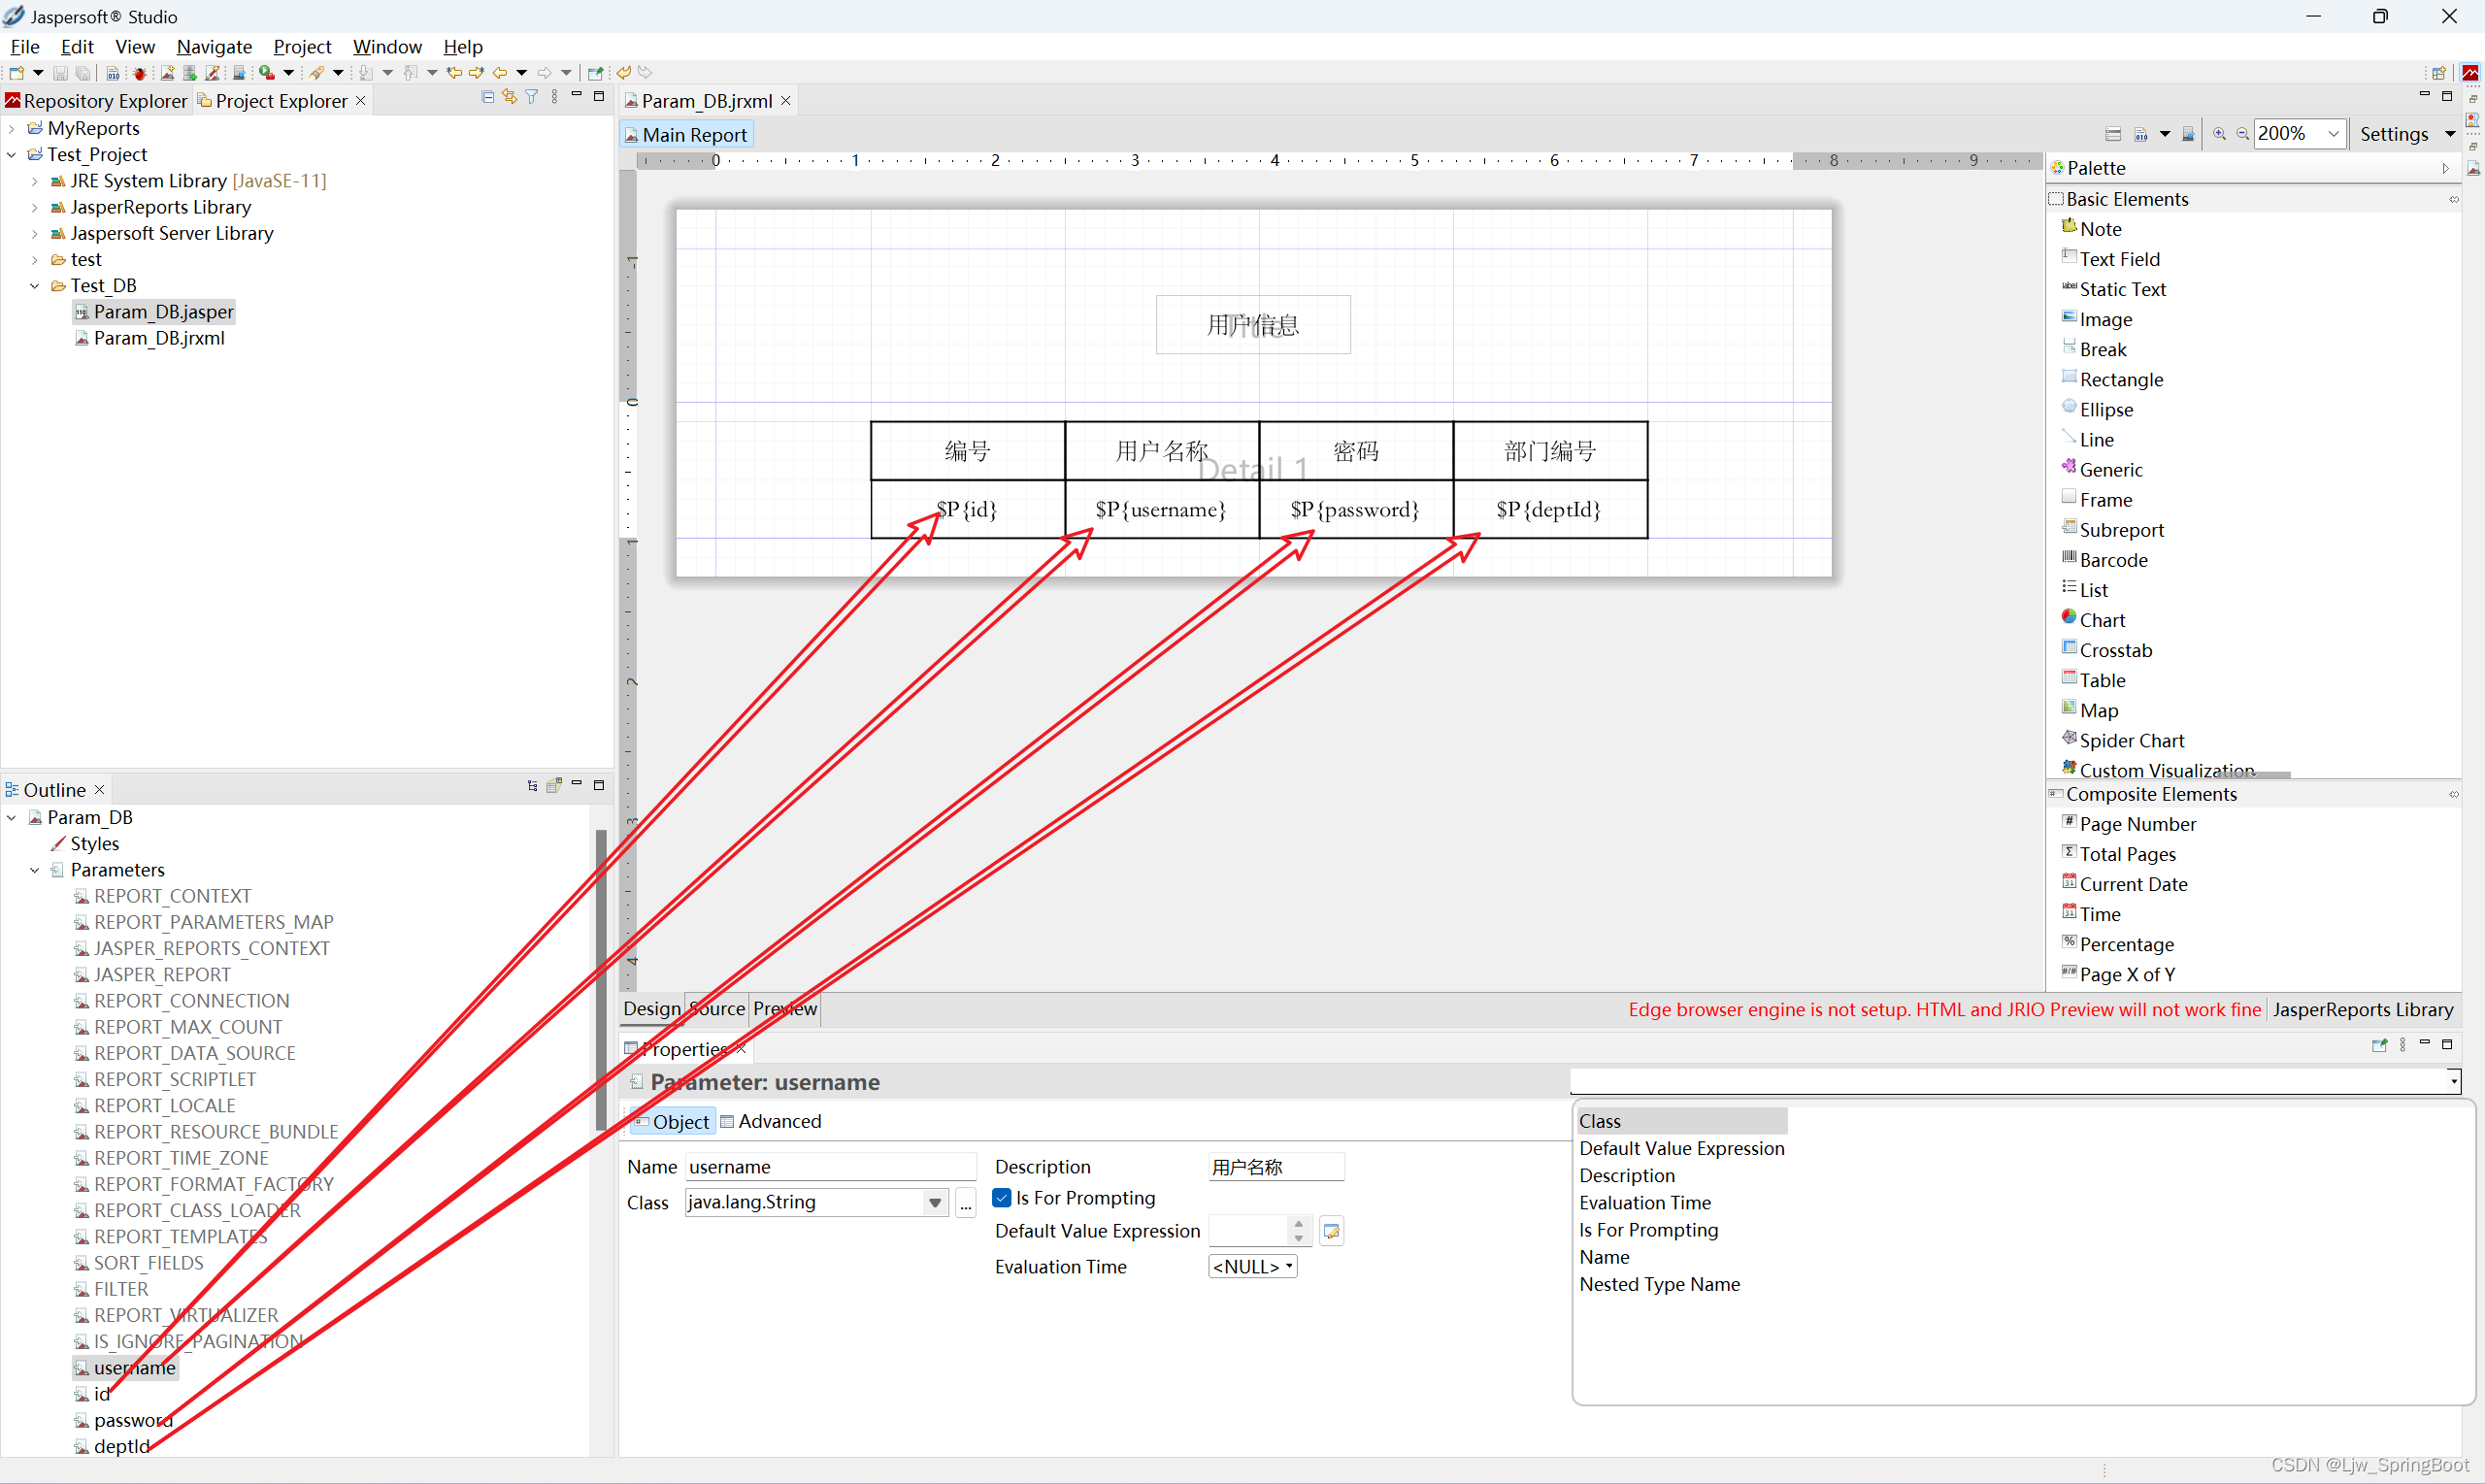Image resolution: width=2485 pixels, height=1484 pixels.
Task: Select the Subreport element tool
Action: [x=2118, y=528]
